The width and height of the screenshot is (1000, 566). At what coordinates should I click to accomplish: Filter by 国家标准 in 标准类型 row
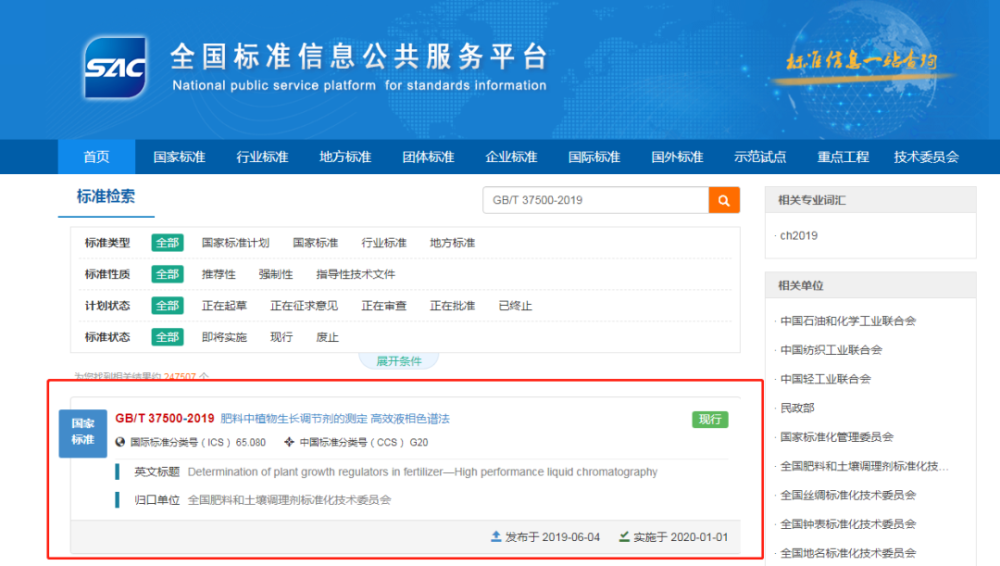pyautogui.click(x=315, y=242)
